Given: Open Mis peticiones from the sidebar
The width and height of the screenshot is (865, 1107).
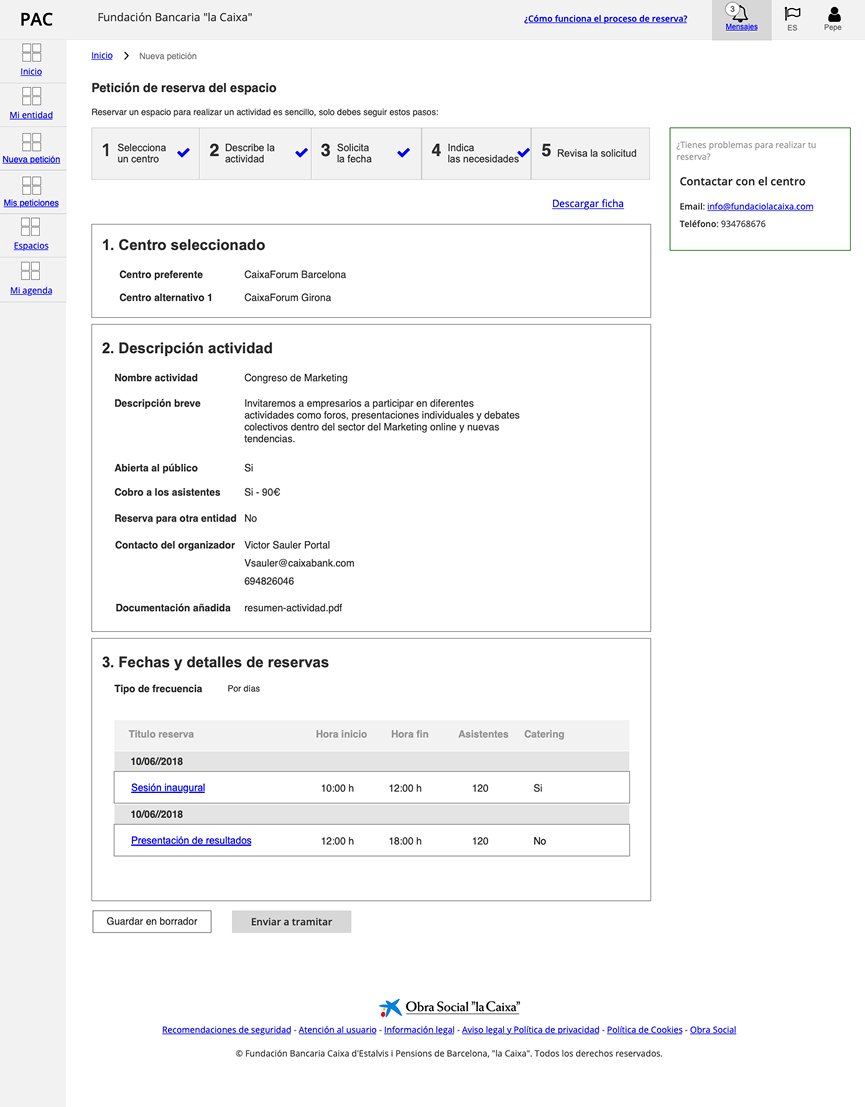Looking at the screenshot, I should tap(31, 193).
